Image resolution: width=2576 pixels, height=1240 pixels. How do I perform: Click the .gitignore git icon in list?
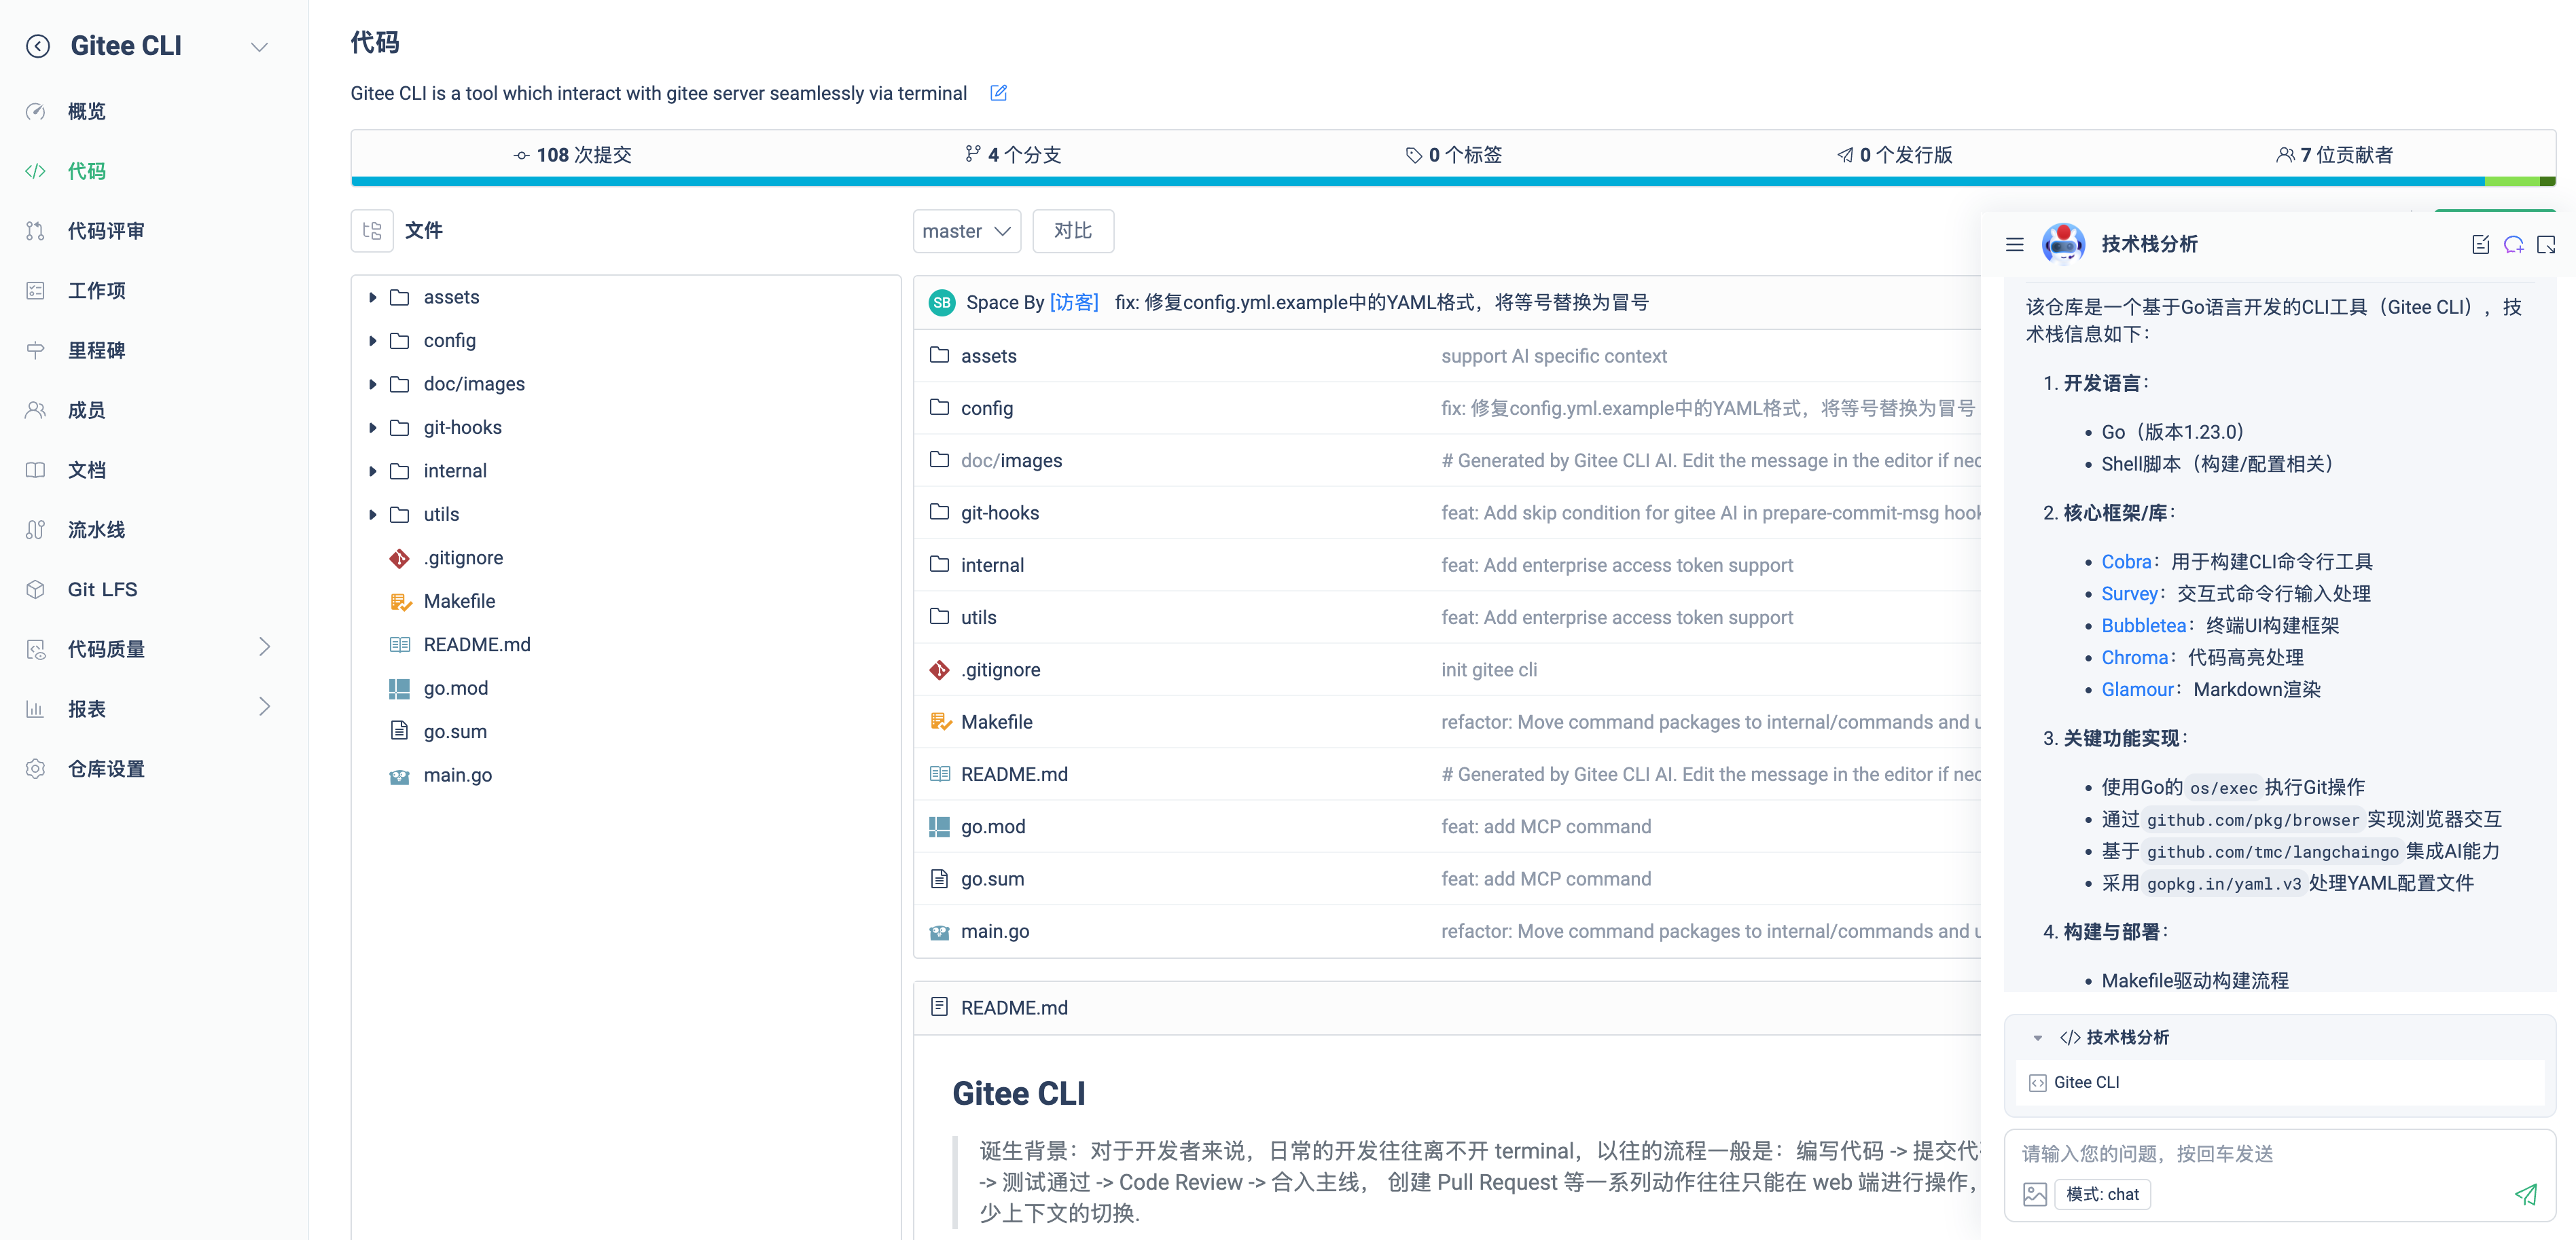click(939, 670)
